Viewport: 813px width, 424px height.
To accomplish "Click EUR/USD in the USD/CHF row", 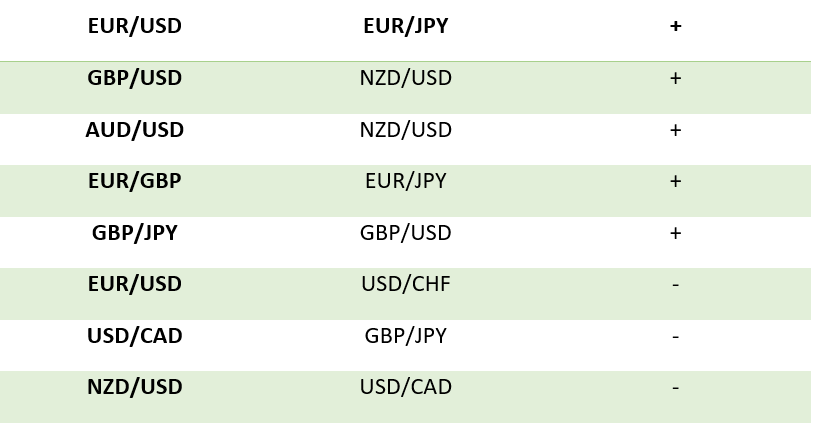I will [135, 284].
